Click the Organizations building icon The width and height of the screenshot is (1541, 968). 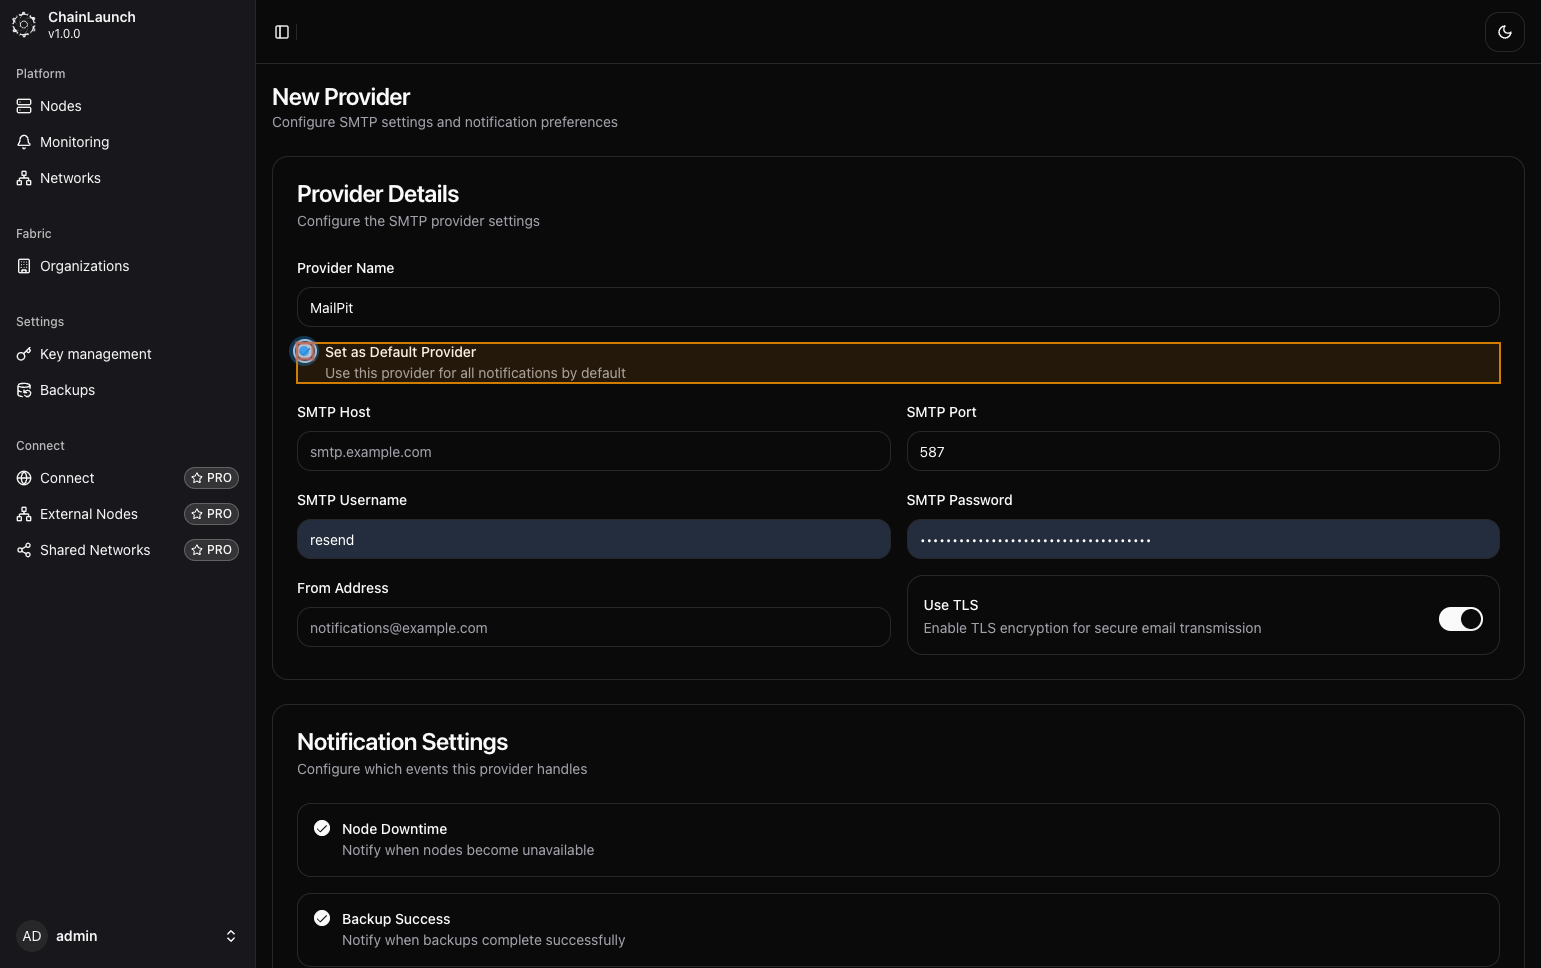(24, 266)
